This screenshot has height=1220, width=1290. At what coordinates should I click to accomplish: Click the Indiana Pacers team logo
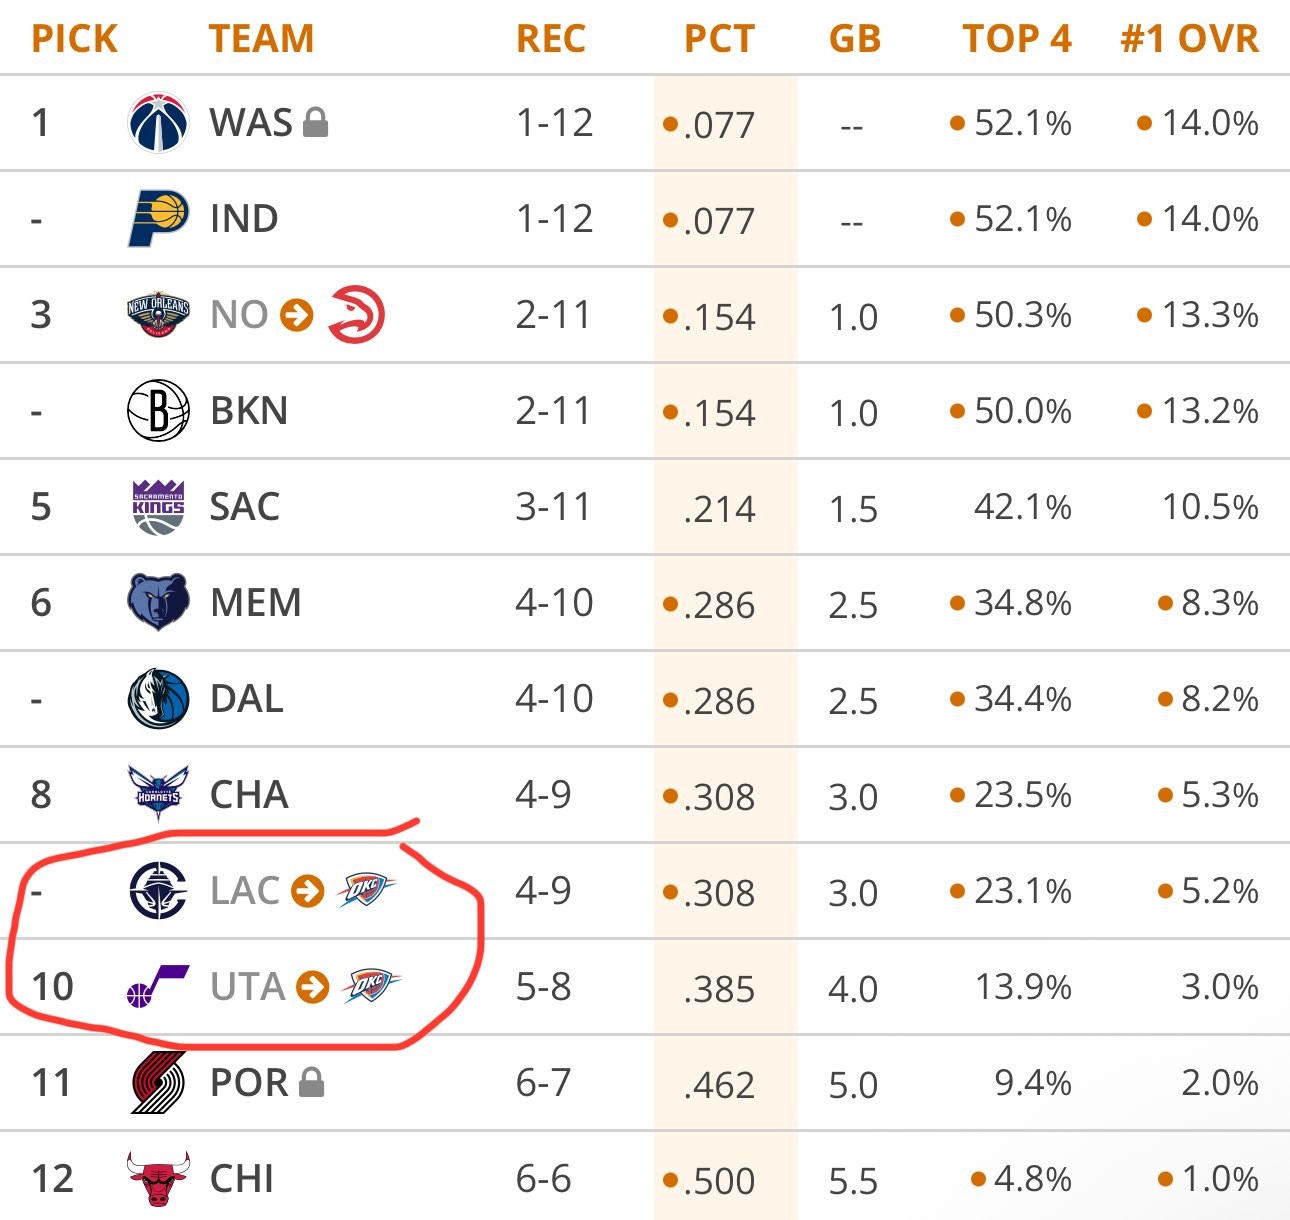click(x=158, y=219)
